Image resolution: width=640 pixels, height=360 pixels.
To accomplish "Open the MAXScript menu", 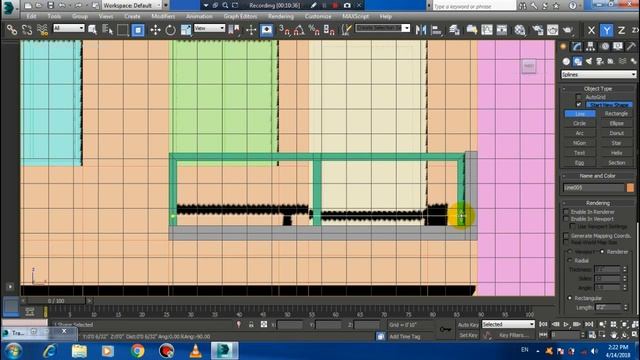I will pyautogui.click(x=356, y=16).
